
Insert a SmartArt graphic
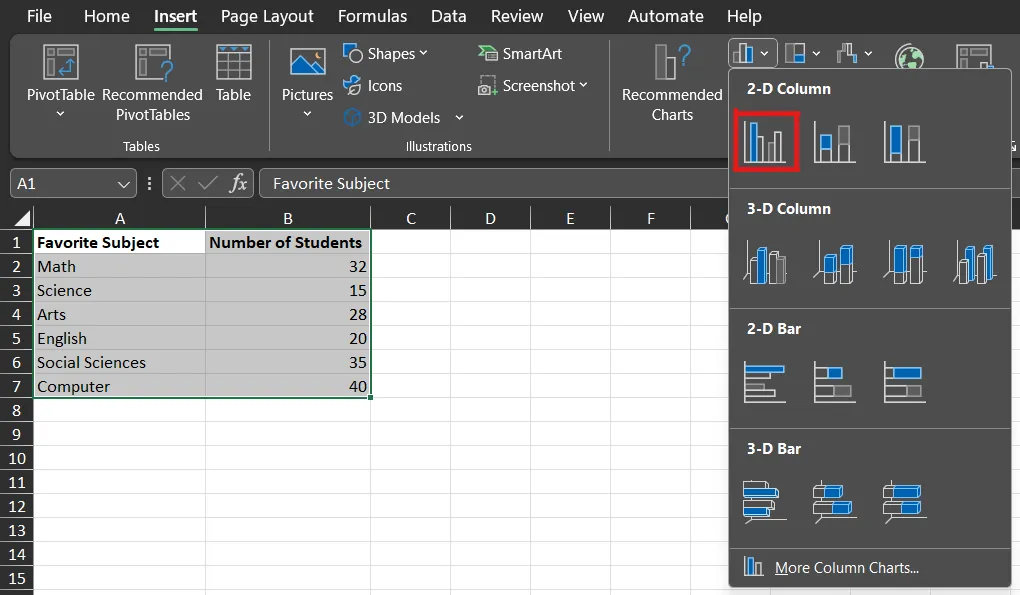click(520, 53)
